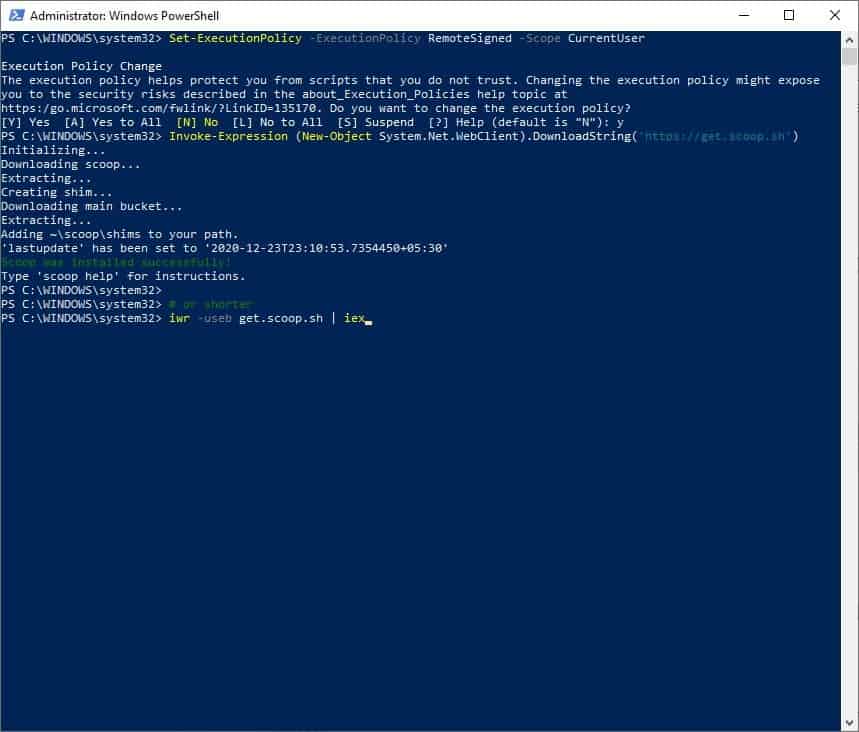This screenshot has width=859, height=732.
Task: Click the 'iwr' command on last line
Action: pyautogui.click(x=179, y=318)
